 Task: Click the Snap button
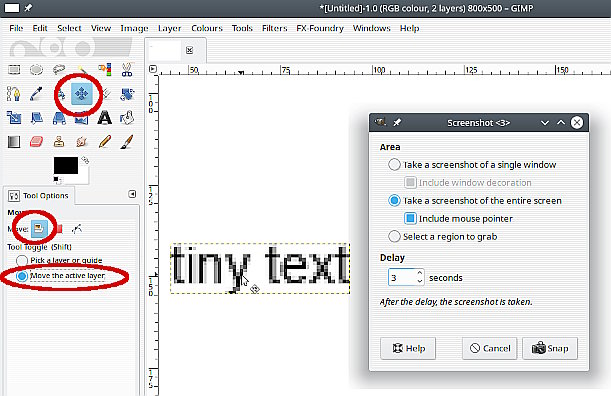tap(550, 348)
